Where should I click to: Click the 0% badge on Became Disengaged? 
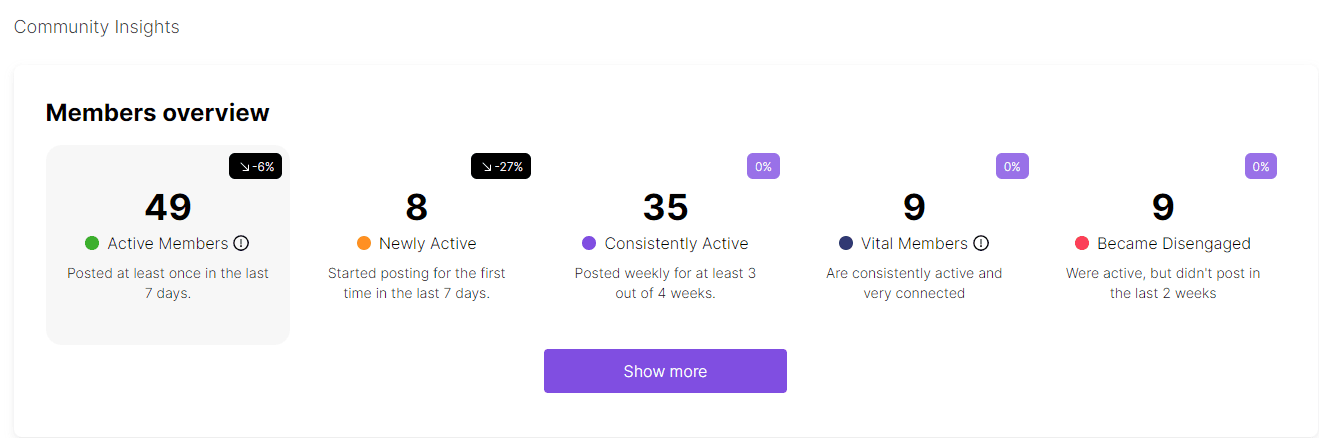point(1261,166)
